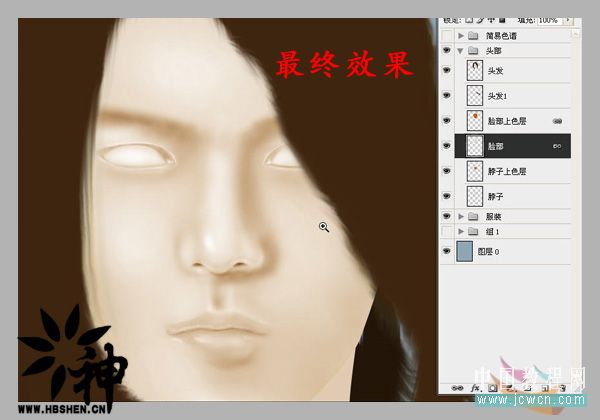Viewport: 600px width, 420px height.
Task: Select the 脖子 layer thumbnail
Action: point(475,196)
